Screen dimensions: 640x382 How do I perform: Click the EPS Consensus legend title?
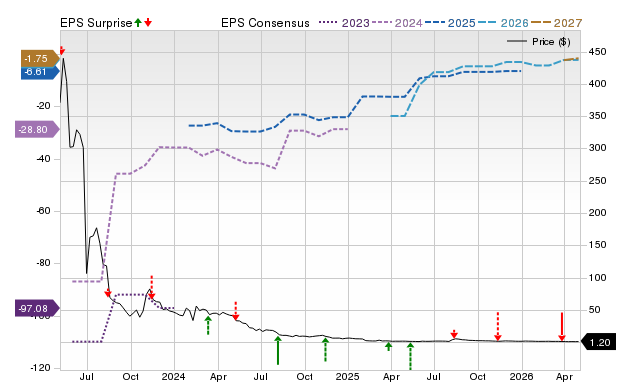coord(265,23)
